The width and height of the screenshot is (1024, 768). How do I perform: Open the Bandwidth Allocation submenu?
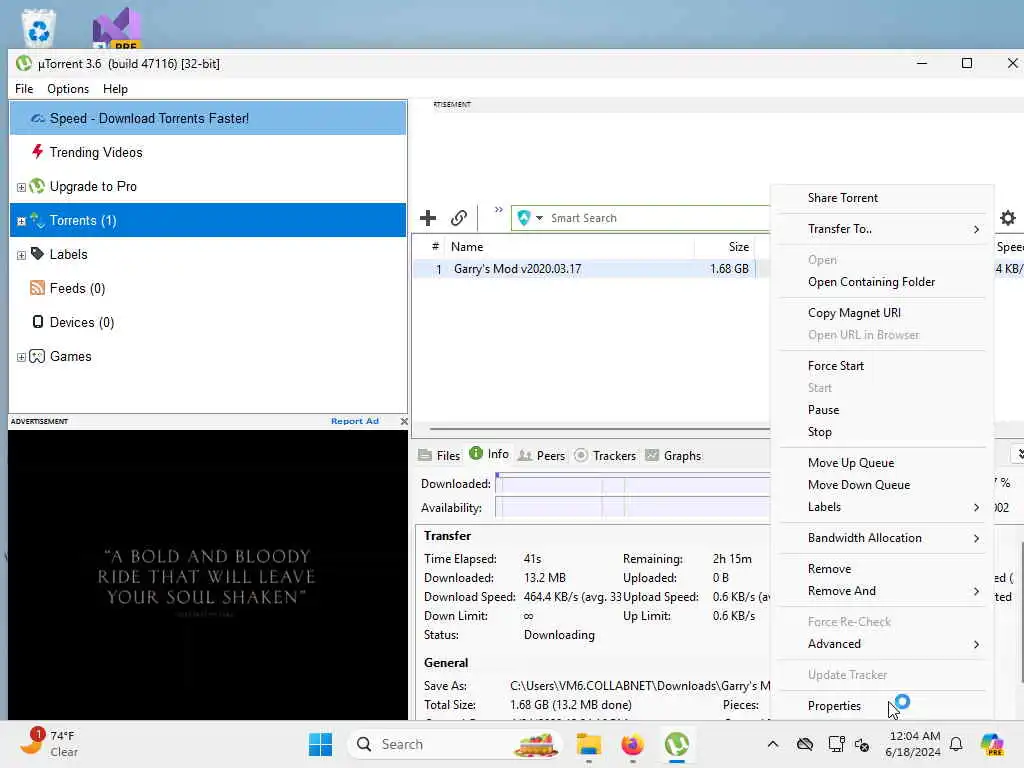coord(882,537)
